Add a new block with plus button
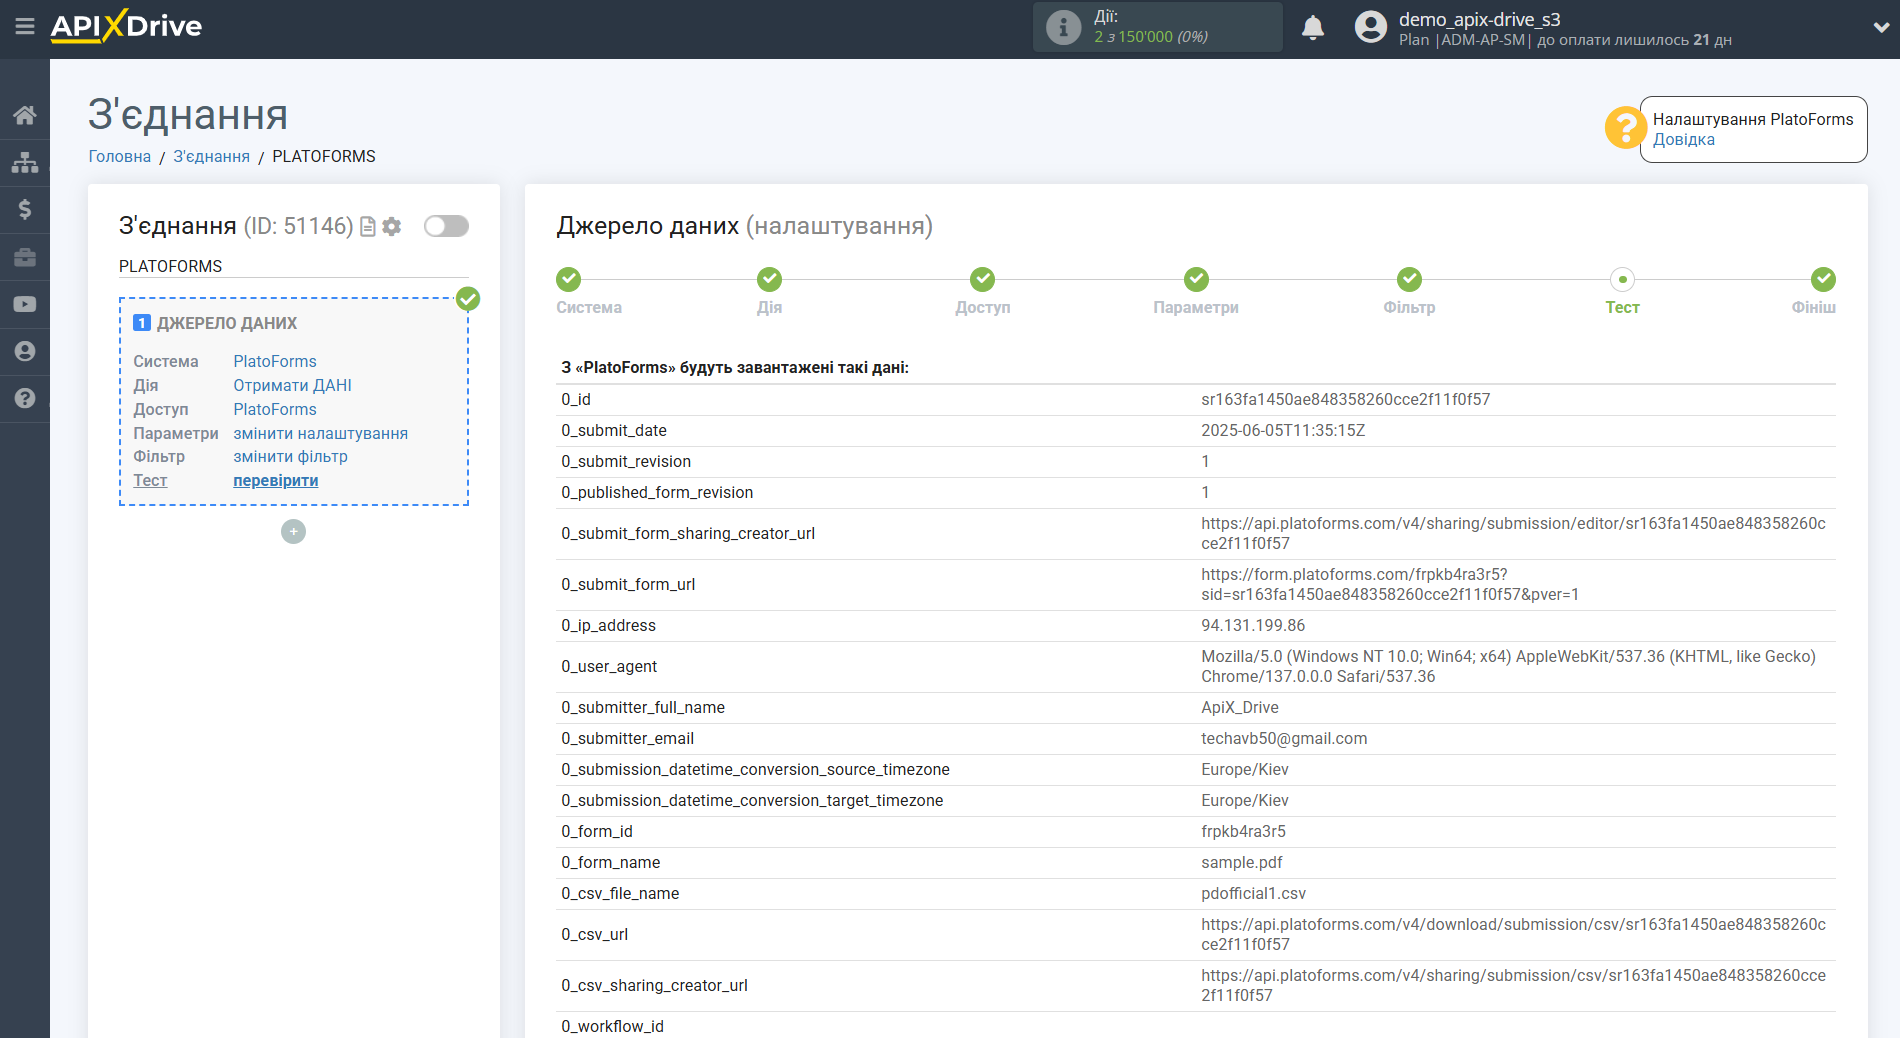 pos(293,532)
